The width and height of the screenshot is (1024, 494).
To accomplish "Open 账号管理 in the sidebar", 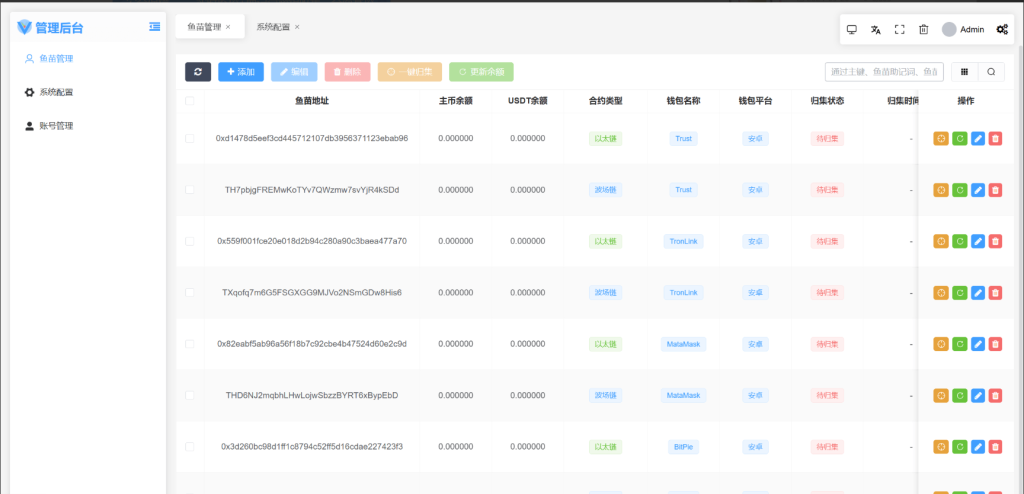I will click(88, 126).
